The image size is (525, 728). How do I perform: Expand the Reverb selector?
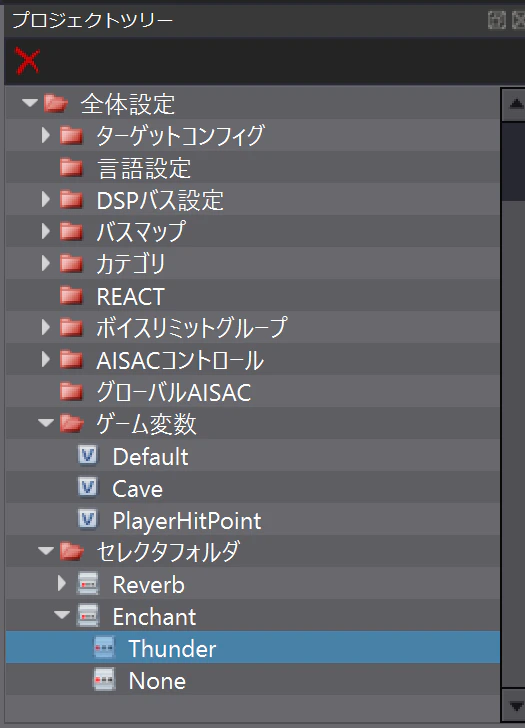(x=62, y=584)
